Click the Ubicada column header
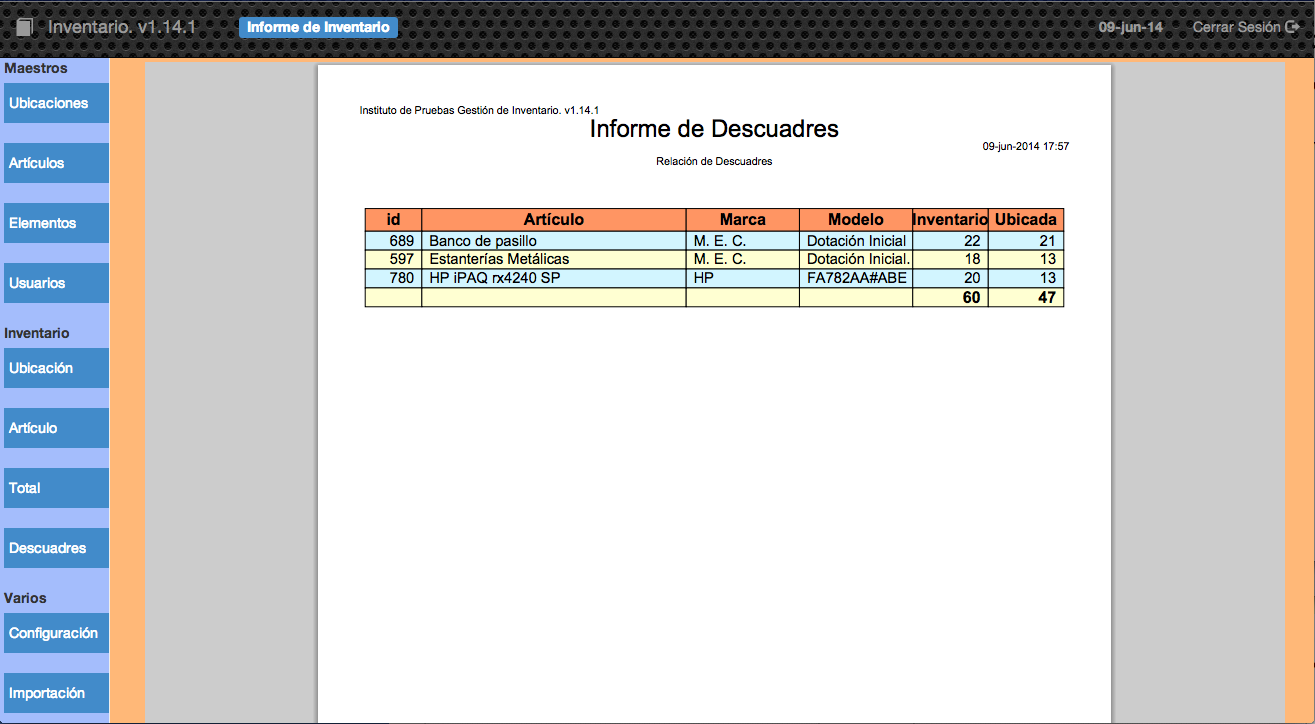Viewport: 1315px width, 724px height. point(1026,219)
